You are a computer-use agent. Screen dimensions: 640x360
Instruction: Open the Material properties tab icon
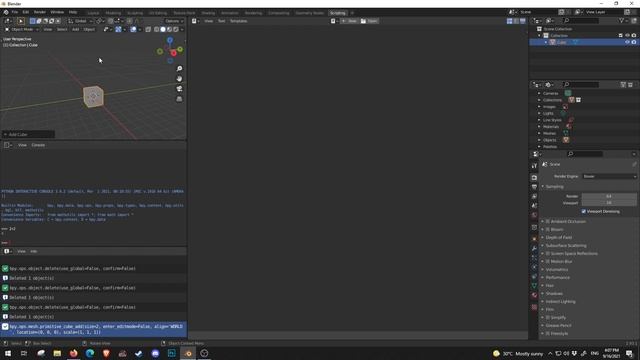point(534,295)
